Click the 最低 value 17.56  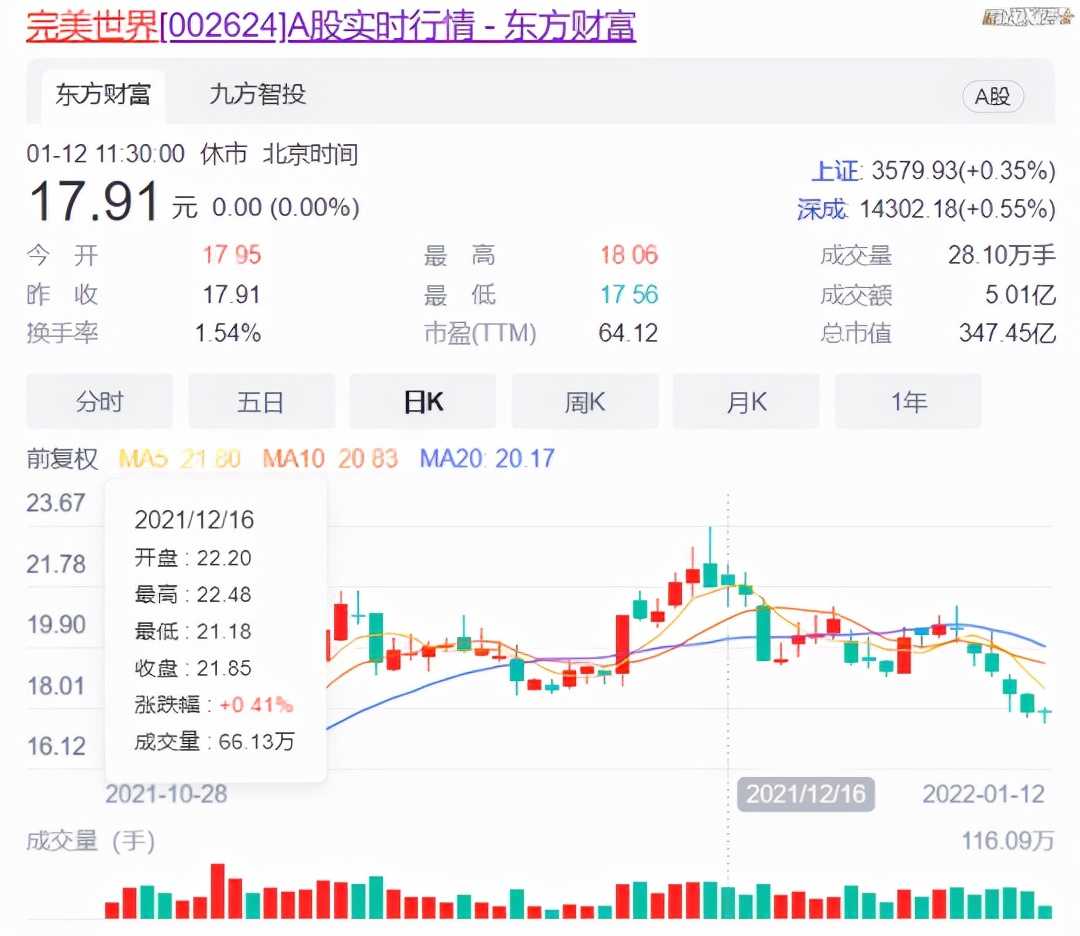click(629, 295)
